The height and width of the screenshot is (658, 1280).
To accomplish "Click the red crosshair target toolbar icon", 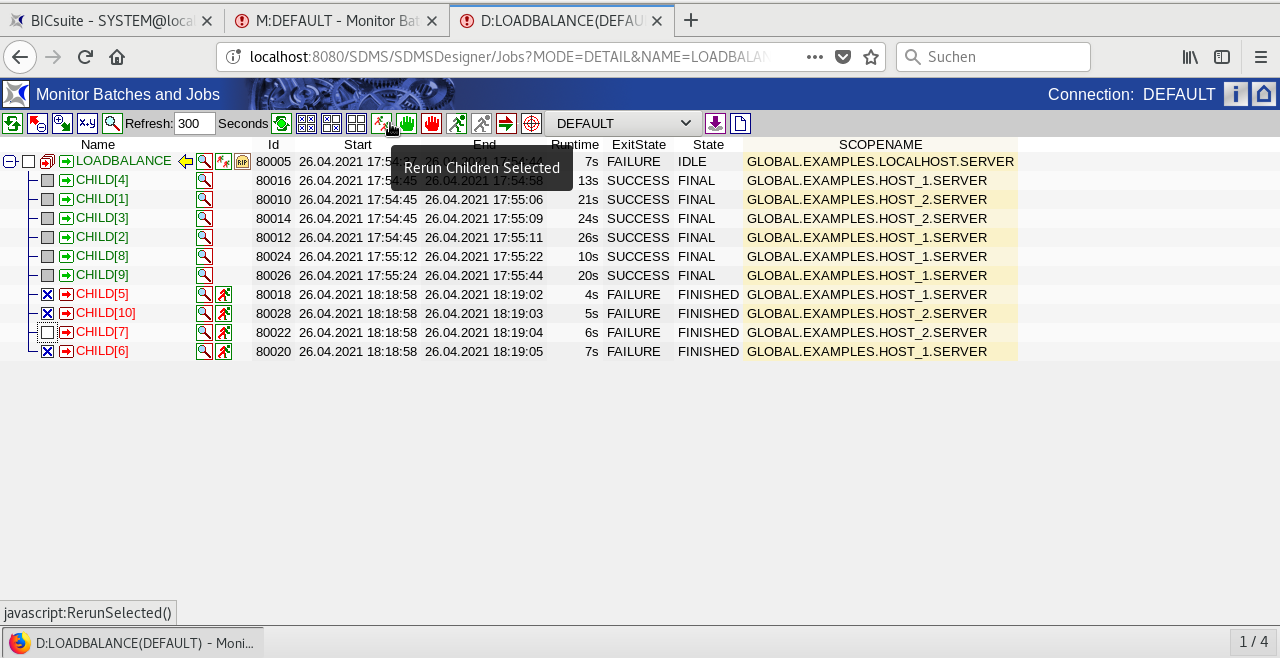I will pos(531,123).
